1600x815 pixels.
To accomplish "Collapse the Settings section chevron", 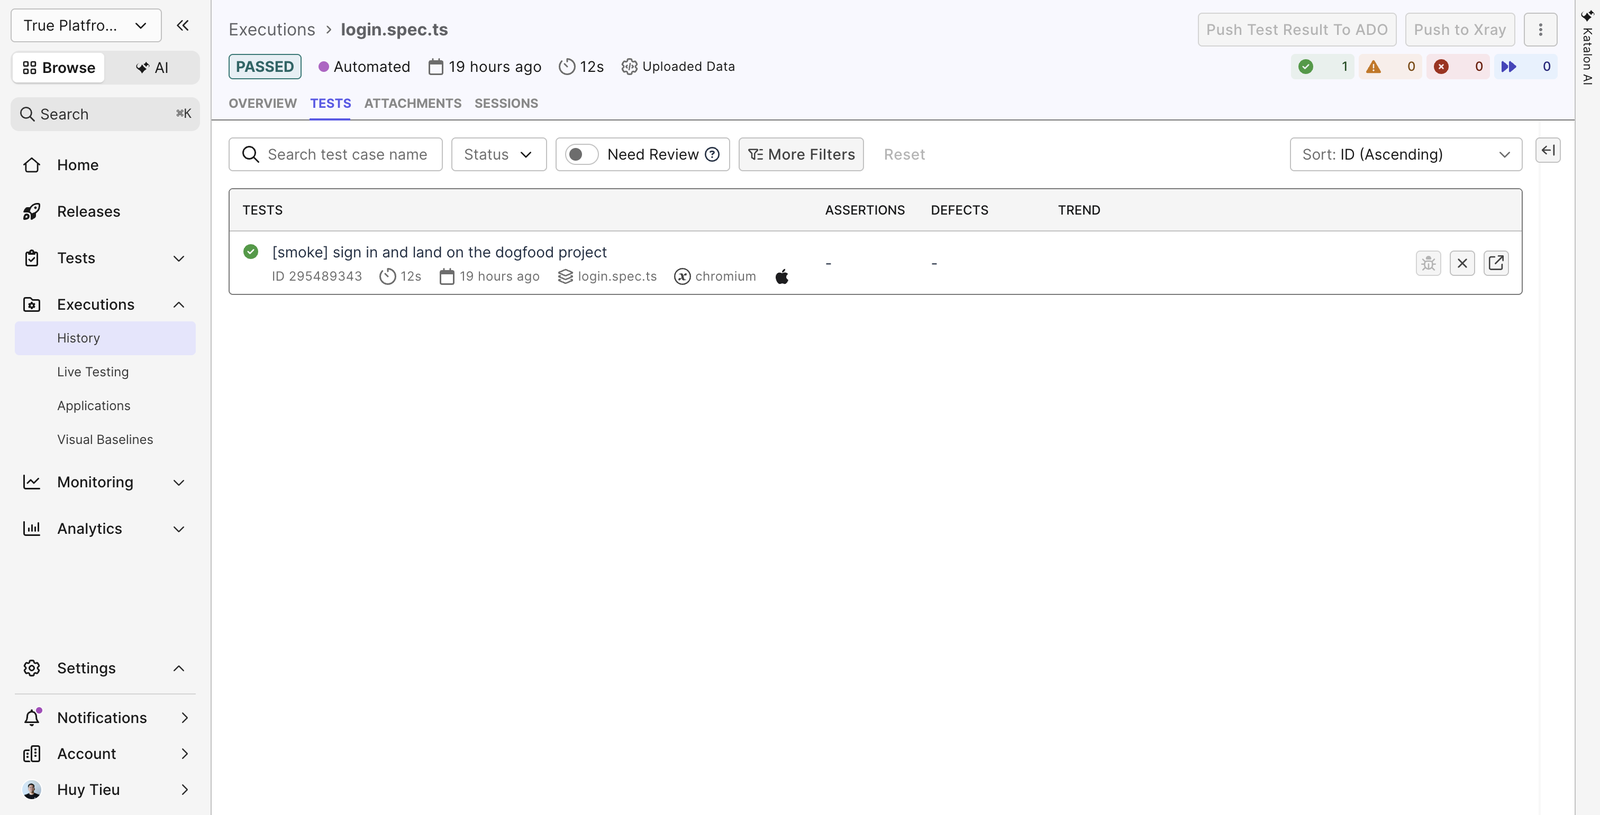I will click(179, 668).
